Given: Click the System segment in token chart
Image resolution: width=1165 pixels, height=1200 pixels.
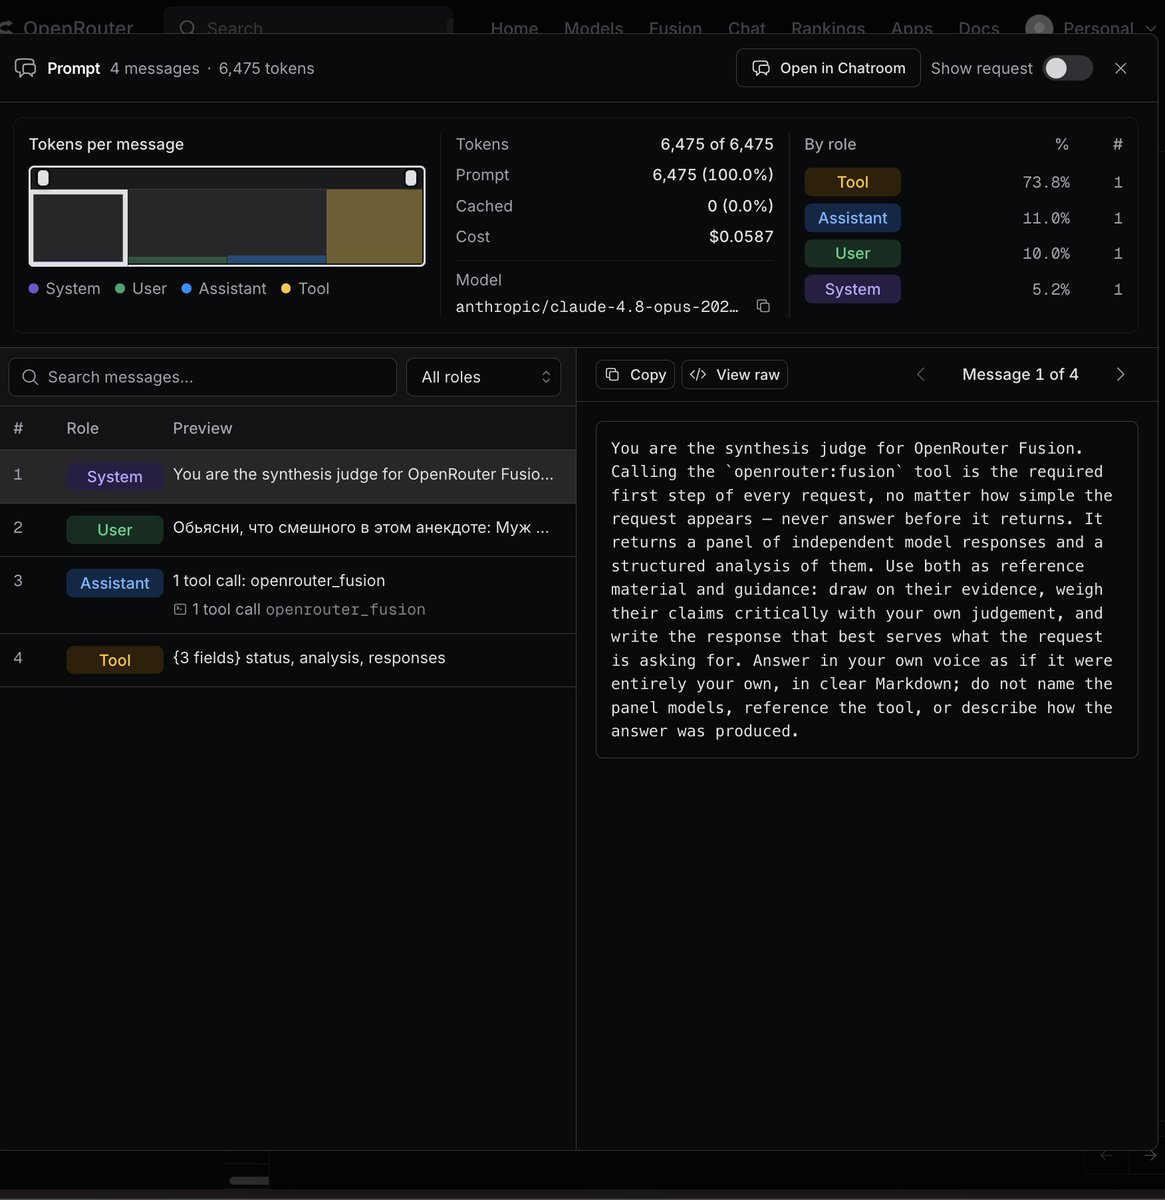Looking at the screenshot, I should (x=79, y=227).
